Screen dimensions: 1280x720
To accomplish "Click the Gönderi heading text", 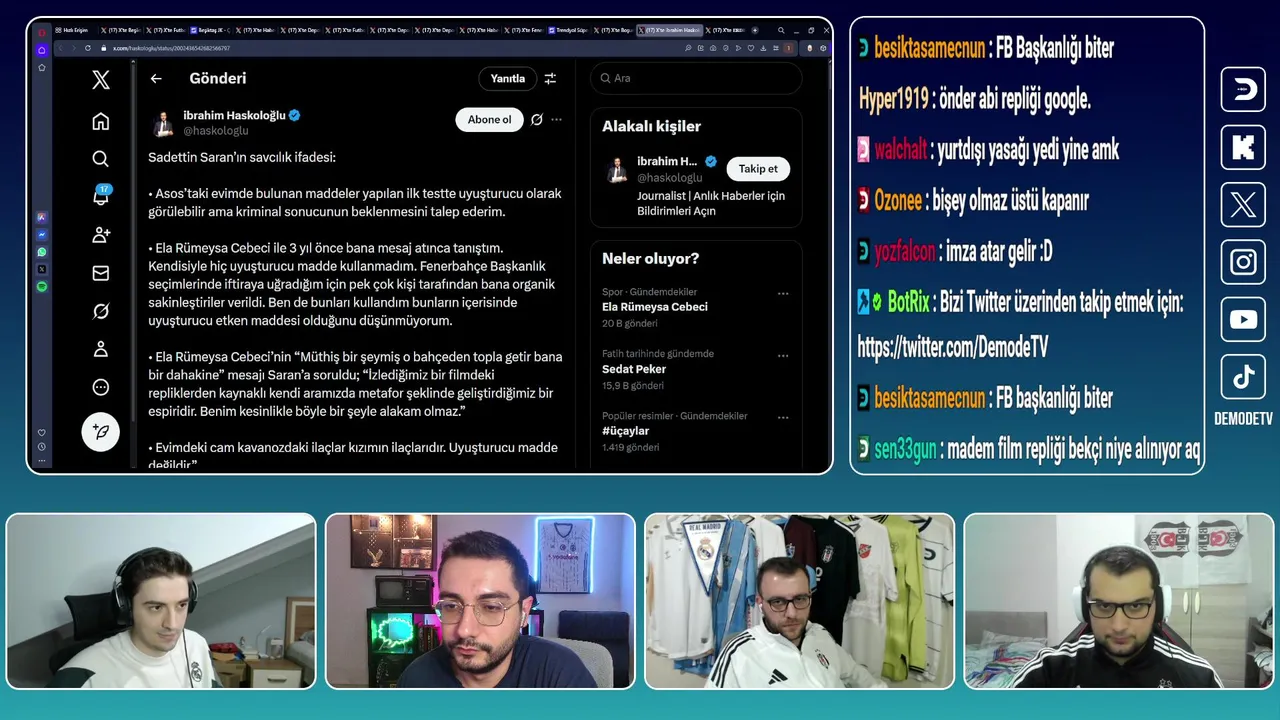I will (x=218, y=78).
